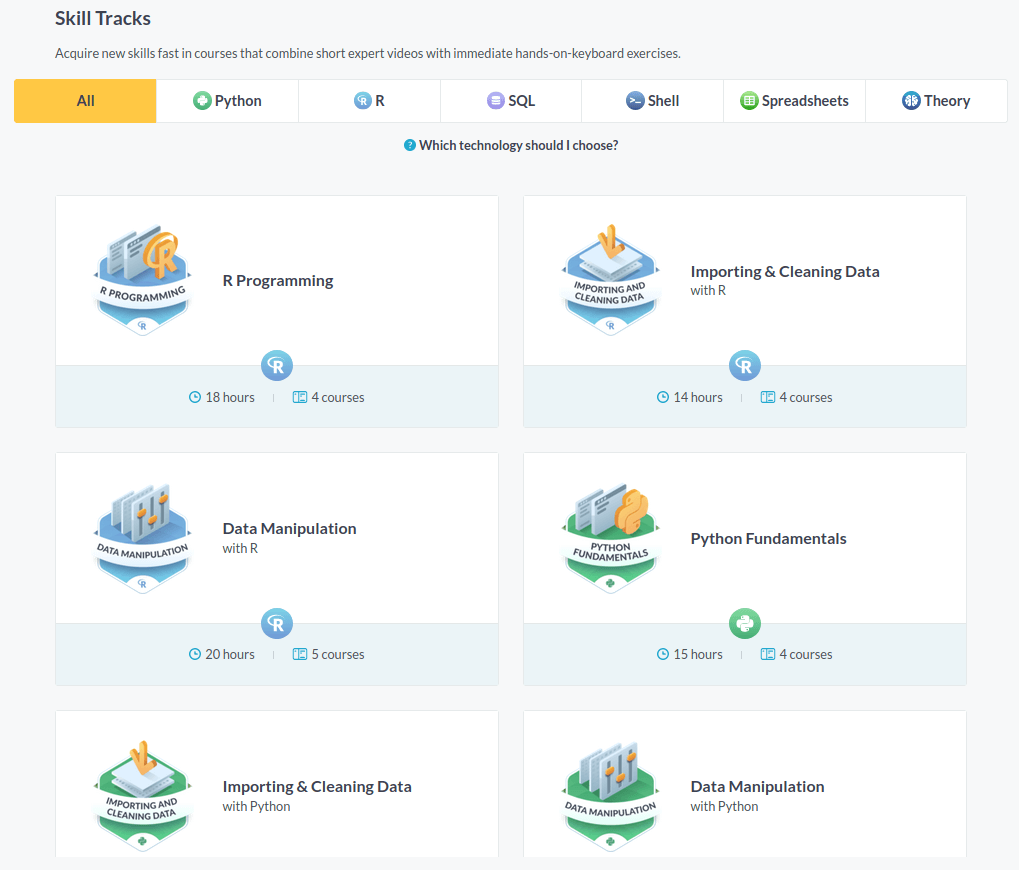Click the R Programming badge image

(x=143, y=280)
